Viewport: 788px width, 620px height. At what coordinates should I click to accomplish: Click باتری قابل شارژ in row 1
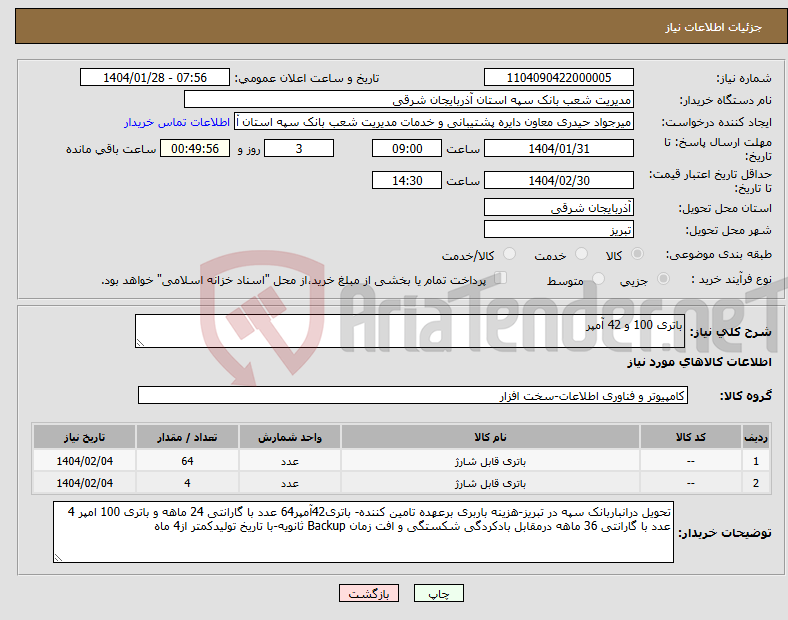pos(490,461)
